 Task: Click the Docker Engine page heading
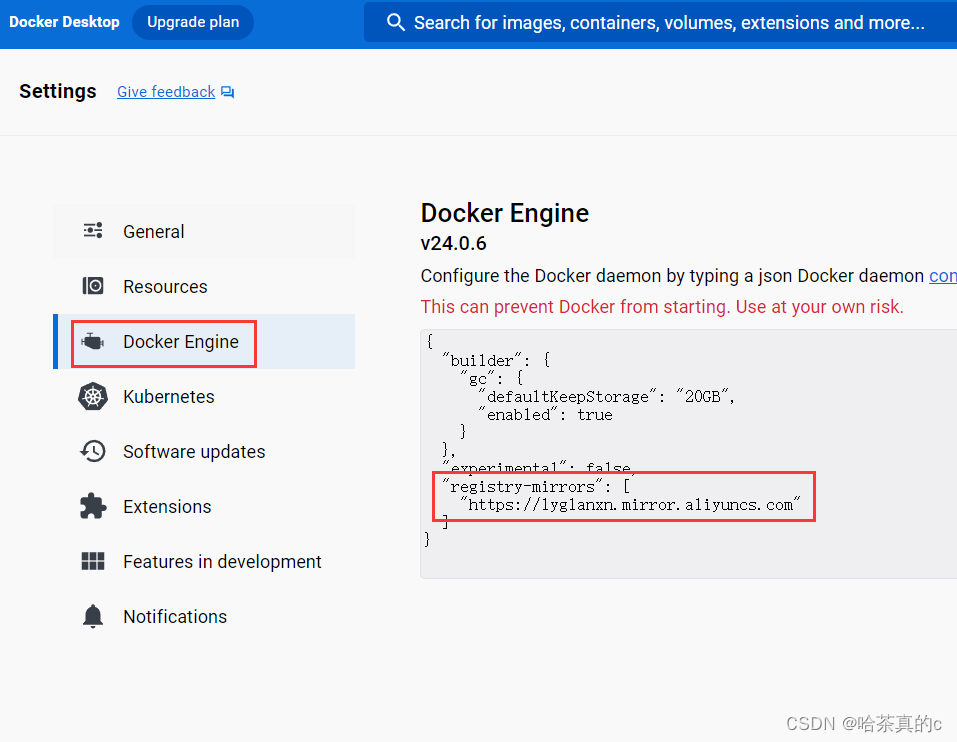(x=505, y=213)
